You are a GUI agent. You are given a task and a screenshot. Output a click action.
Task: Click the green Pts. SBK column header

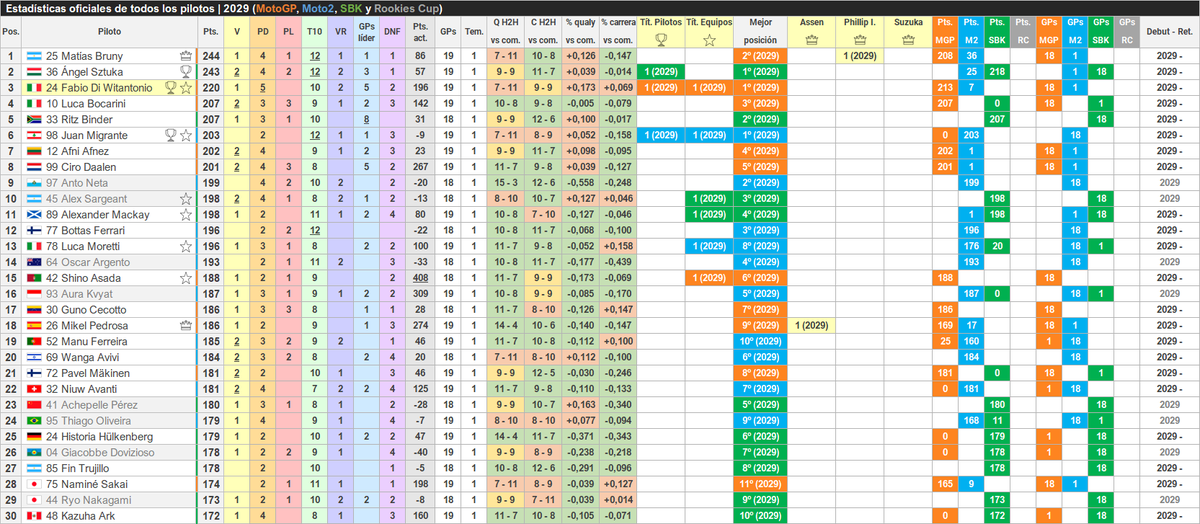[x=997, y=32]
